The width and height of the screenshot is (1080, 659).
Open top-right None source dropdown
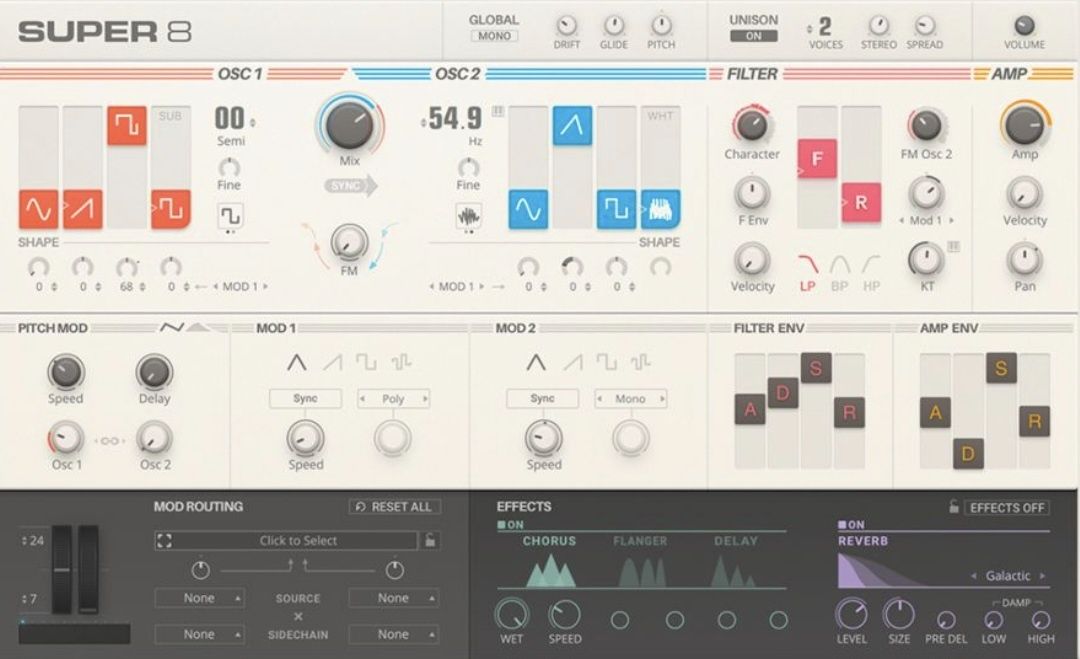[393, 598]
